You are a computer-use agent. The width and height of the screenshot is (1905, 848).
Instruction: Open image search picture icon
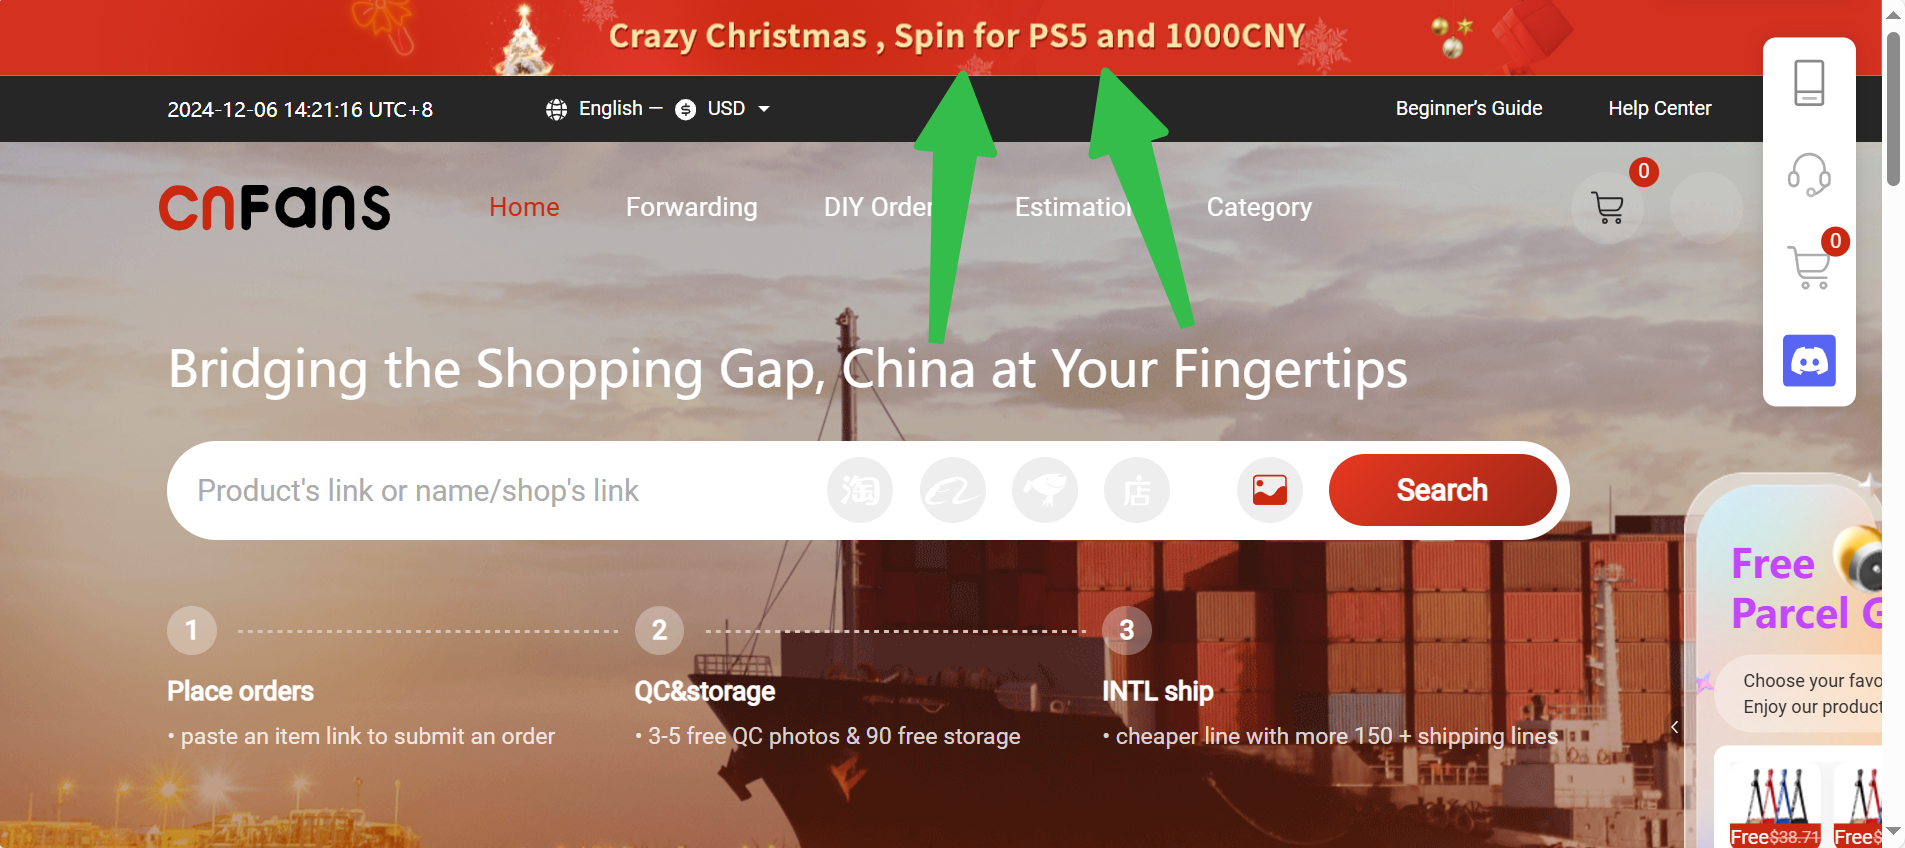click(1270, 490)
